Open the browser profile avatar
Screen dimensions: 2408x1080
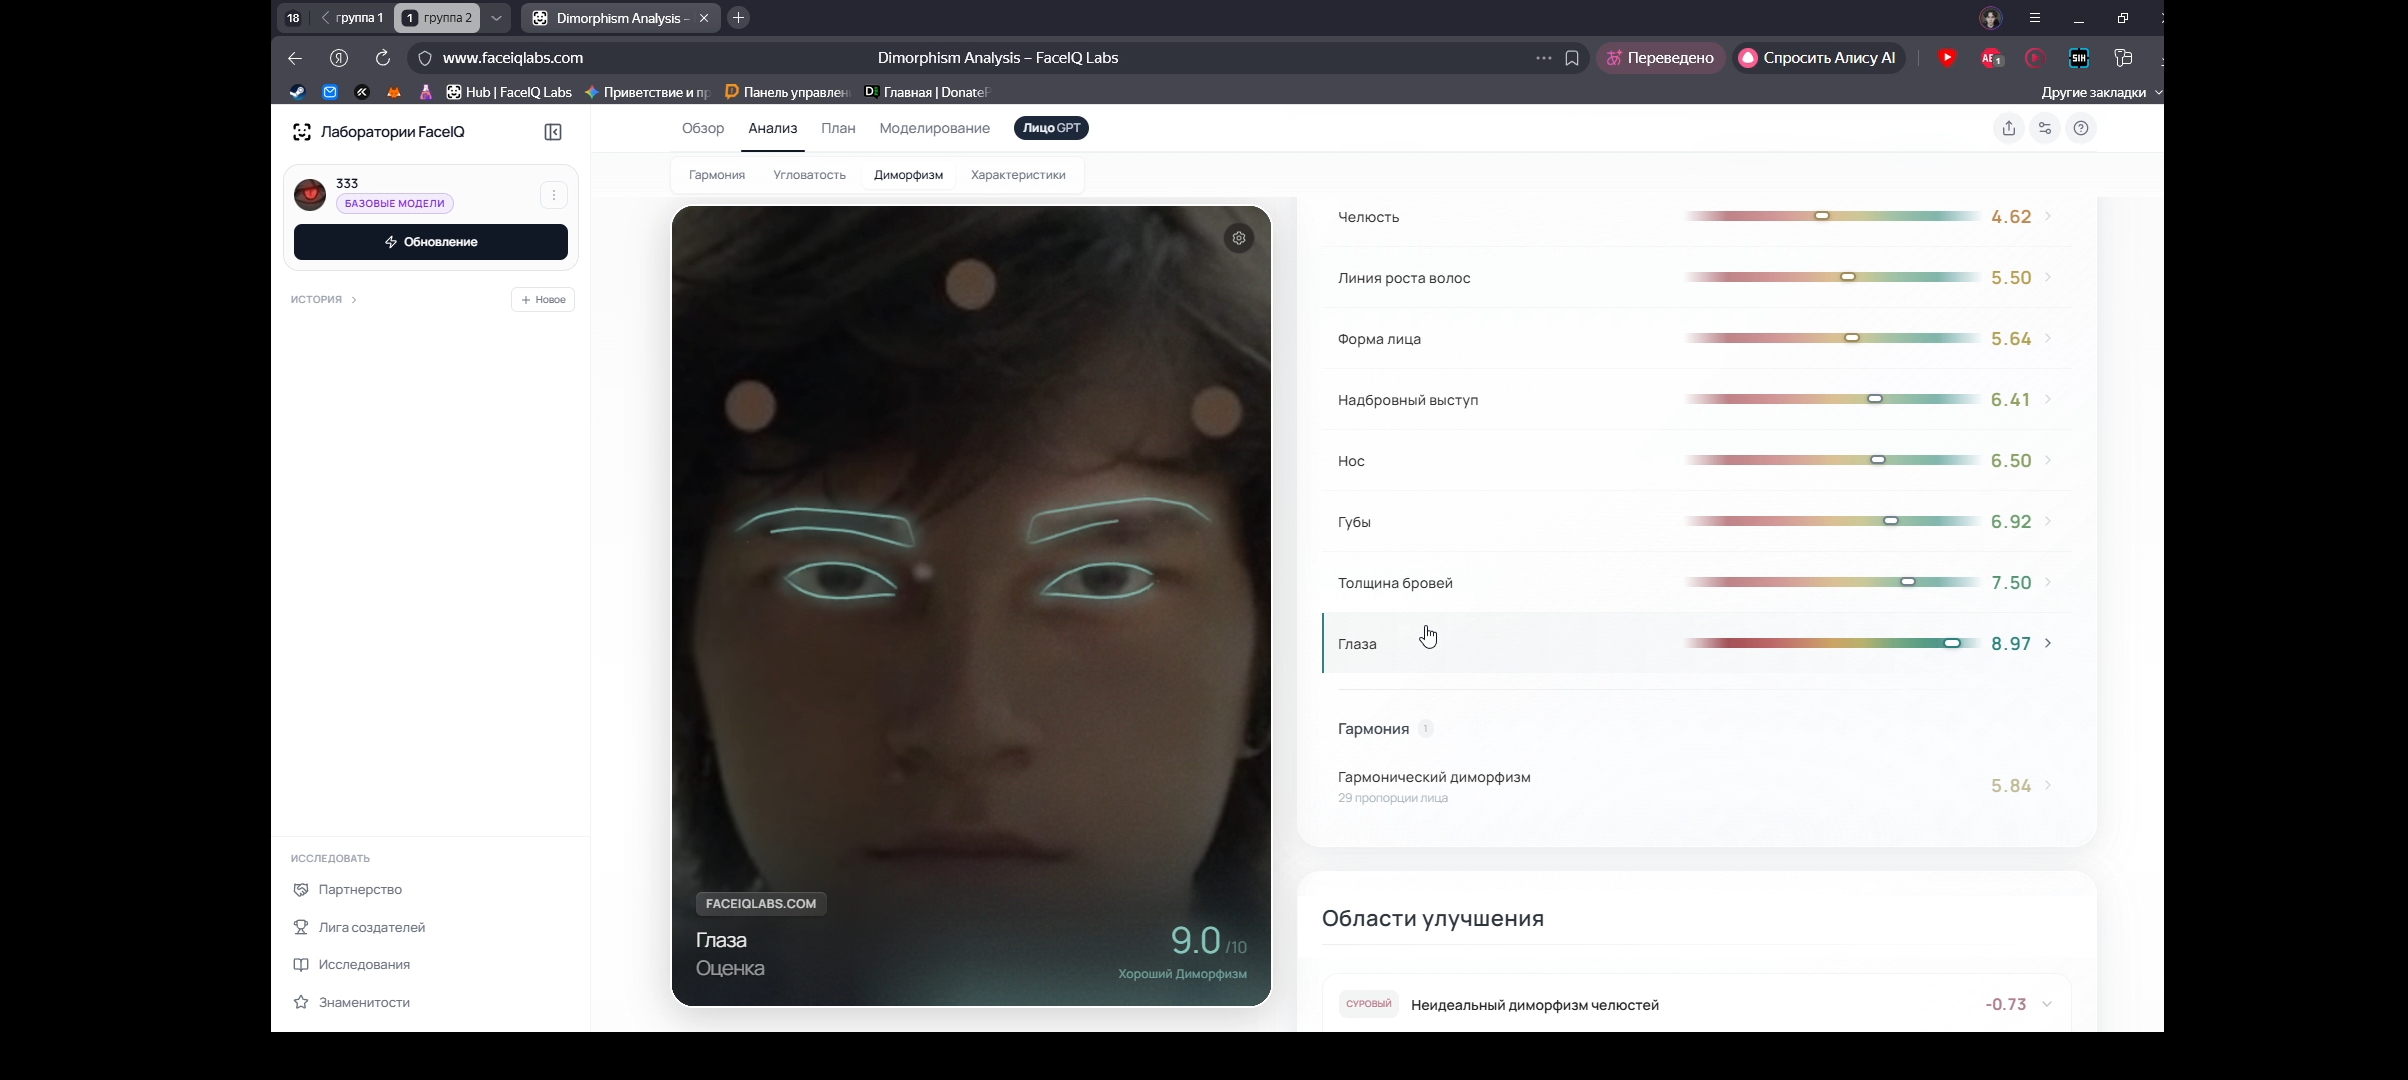coord(1991,18)
